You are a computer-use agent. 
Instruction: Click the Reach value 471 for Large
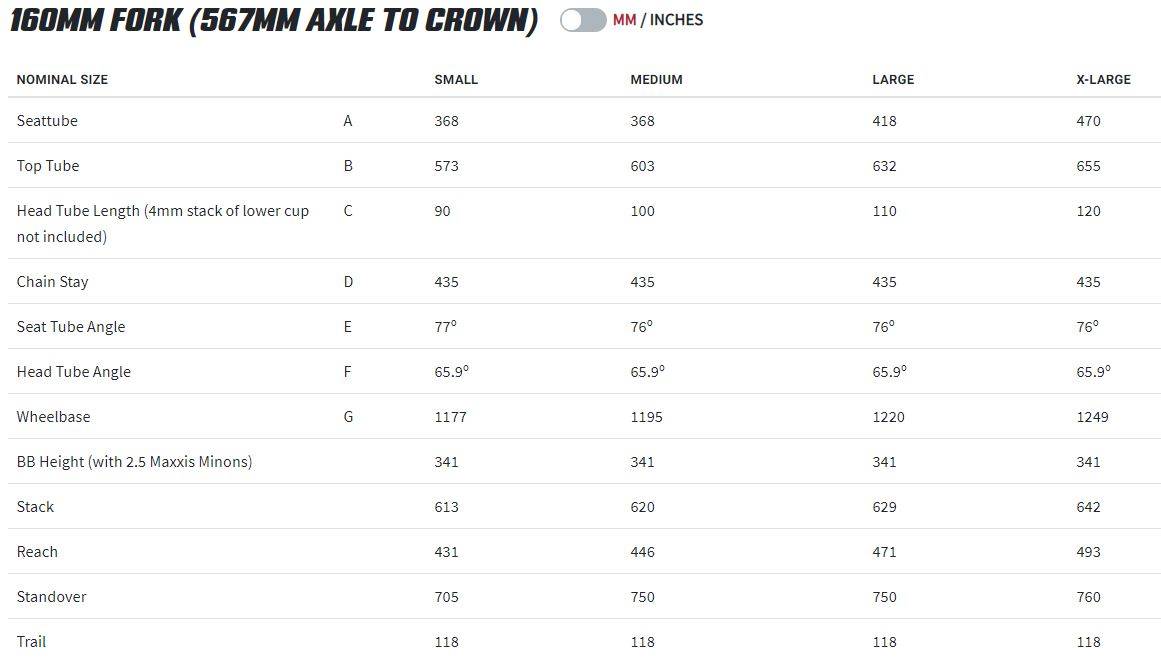[x=884, y=552]
